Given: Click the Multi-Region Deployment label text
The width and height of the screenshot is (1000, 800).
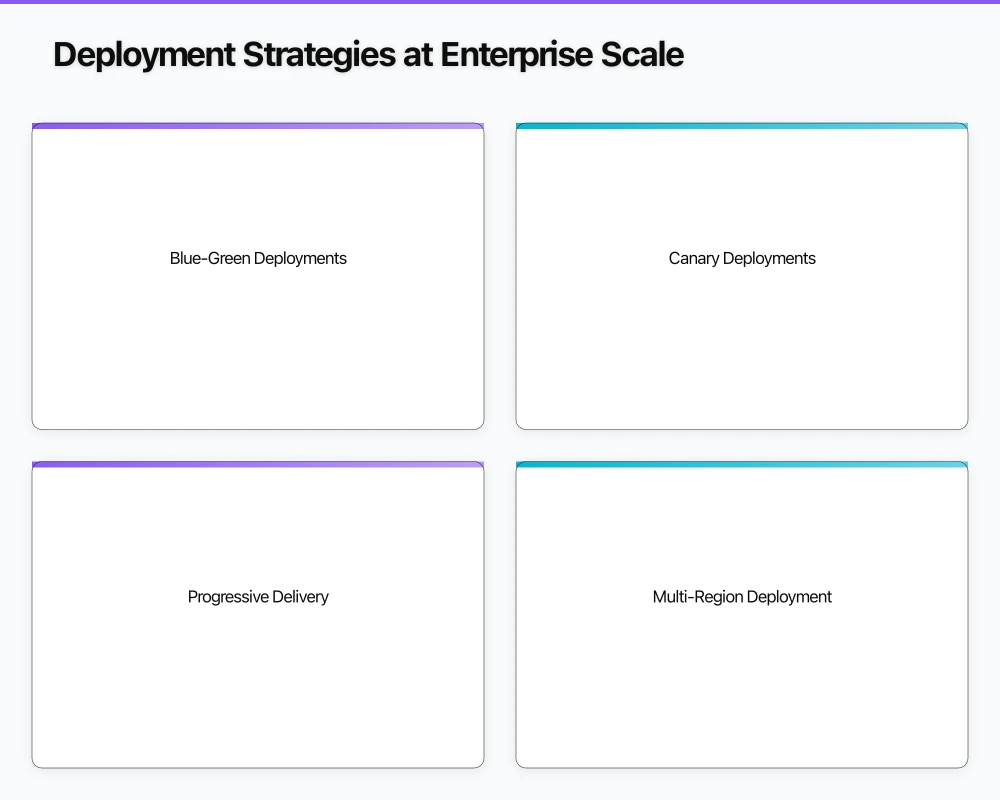Looking at the screenshot, I should point(742,597).
